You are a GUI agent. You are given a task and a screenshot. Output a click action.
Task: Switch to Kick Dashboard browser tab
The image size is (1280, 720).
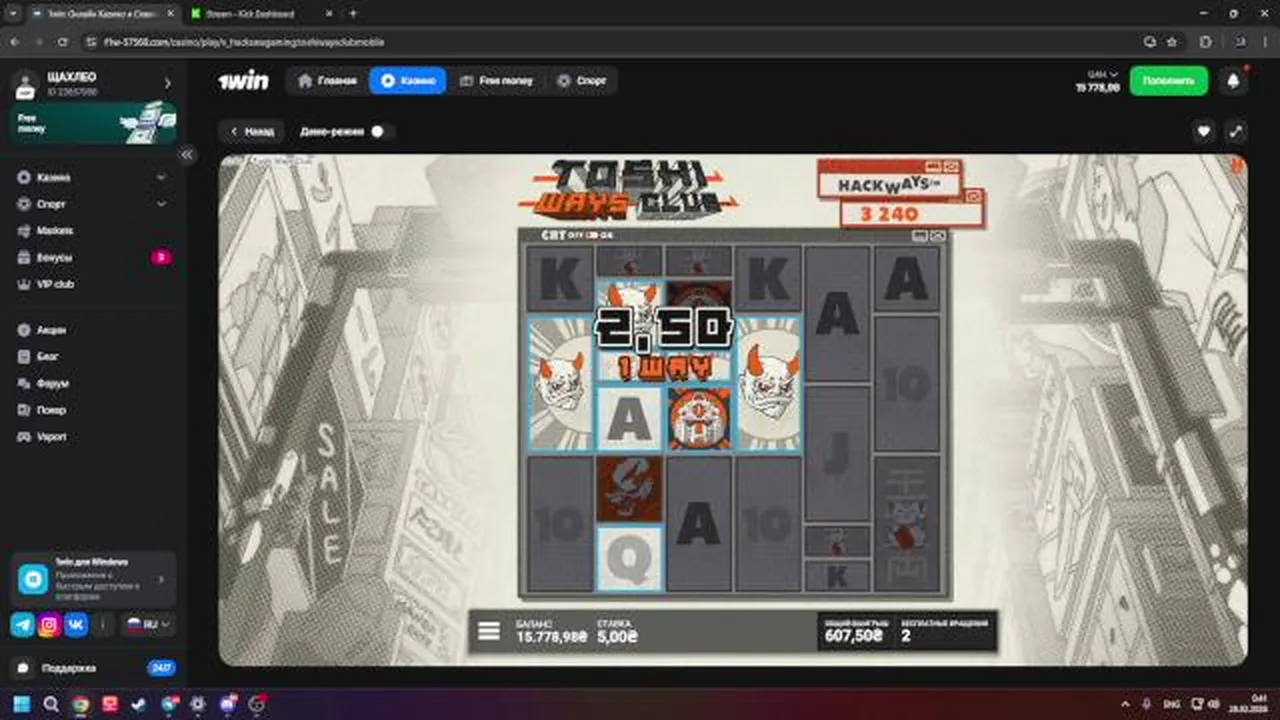[x=260, y=14]
